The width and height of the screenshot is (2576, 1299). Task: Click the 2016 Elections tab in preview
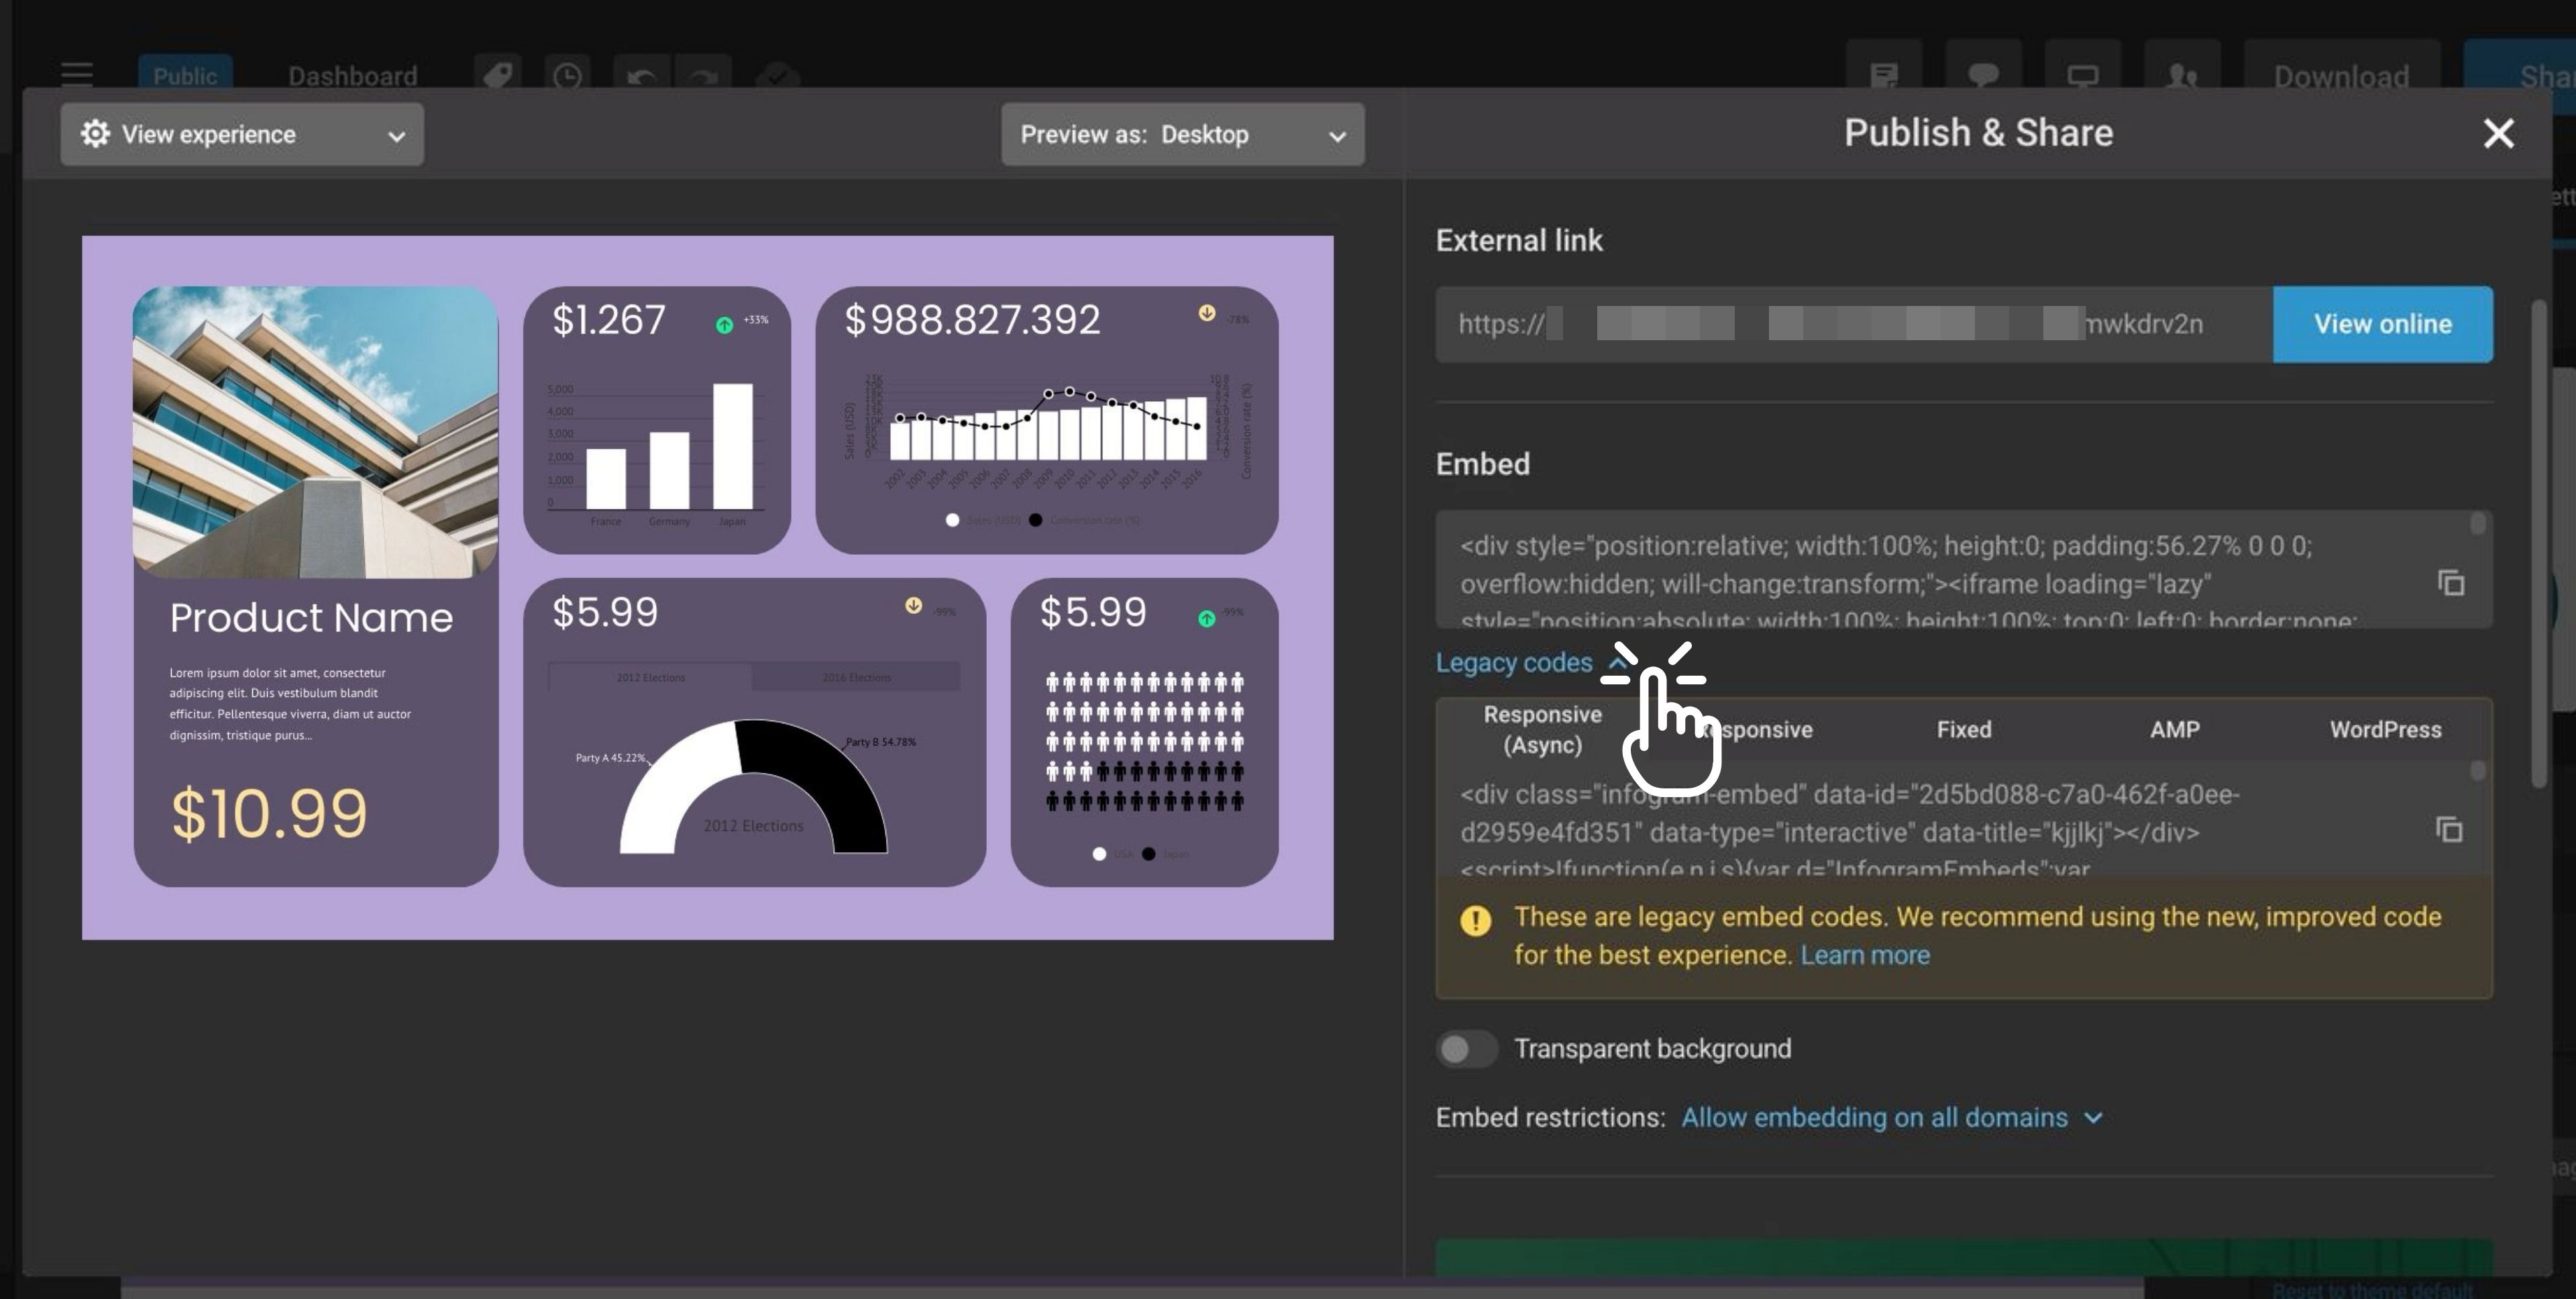click(x=856, y=677)
